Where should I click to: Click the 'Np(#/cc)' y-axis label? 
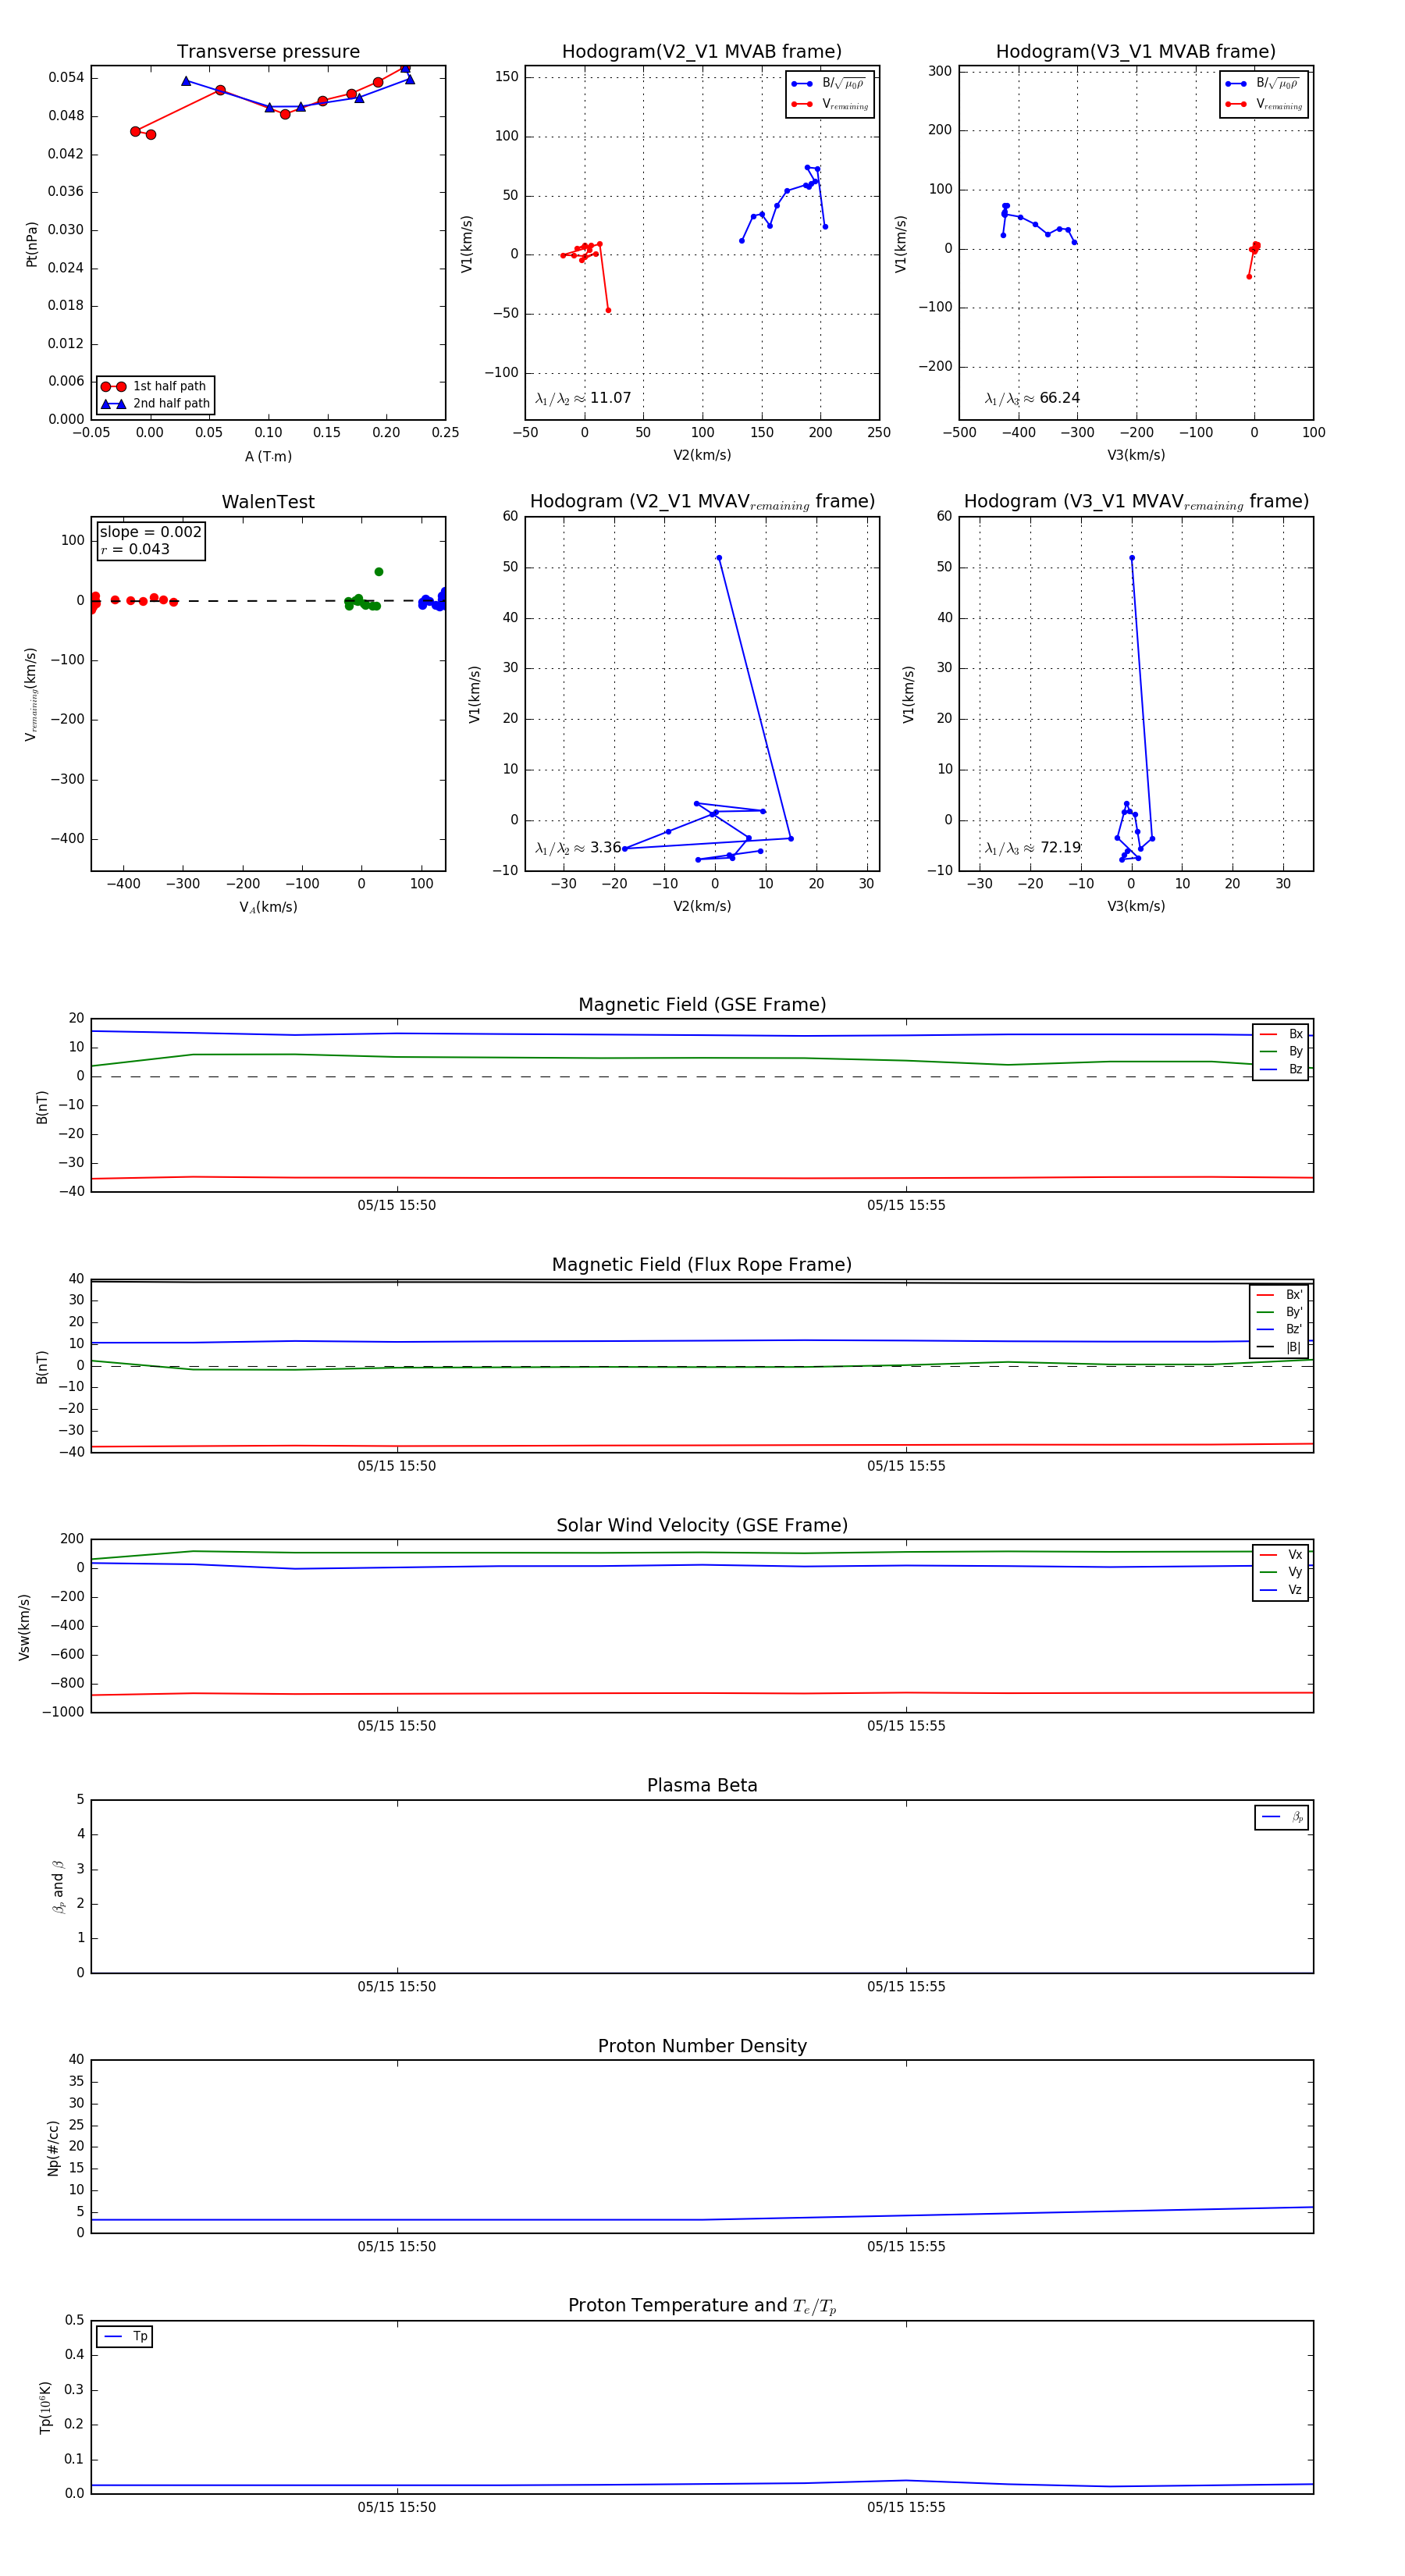(53, 2148)
